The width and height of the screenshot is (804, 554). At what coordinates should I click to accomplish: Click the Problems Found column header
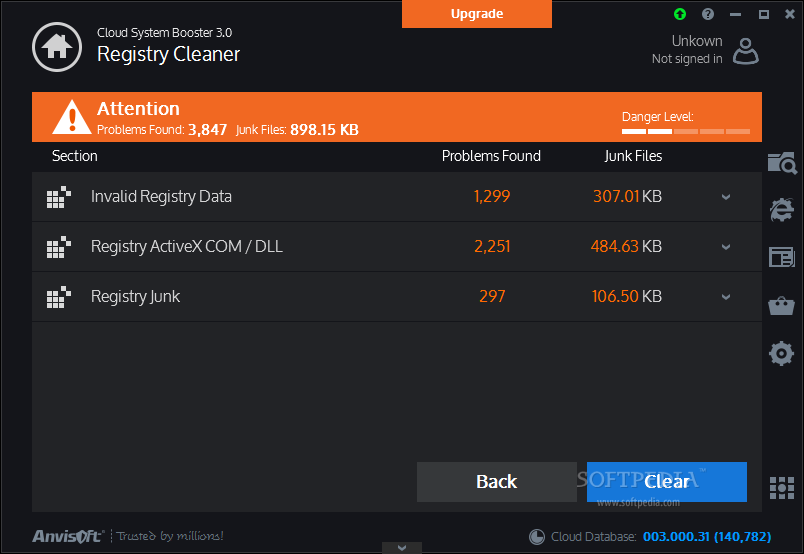[x=491, y=156]
